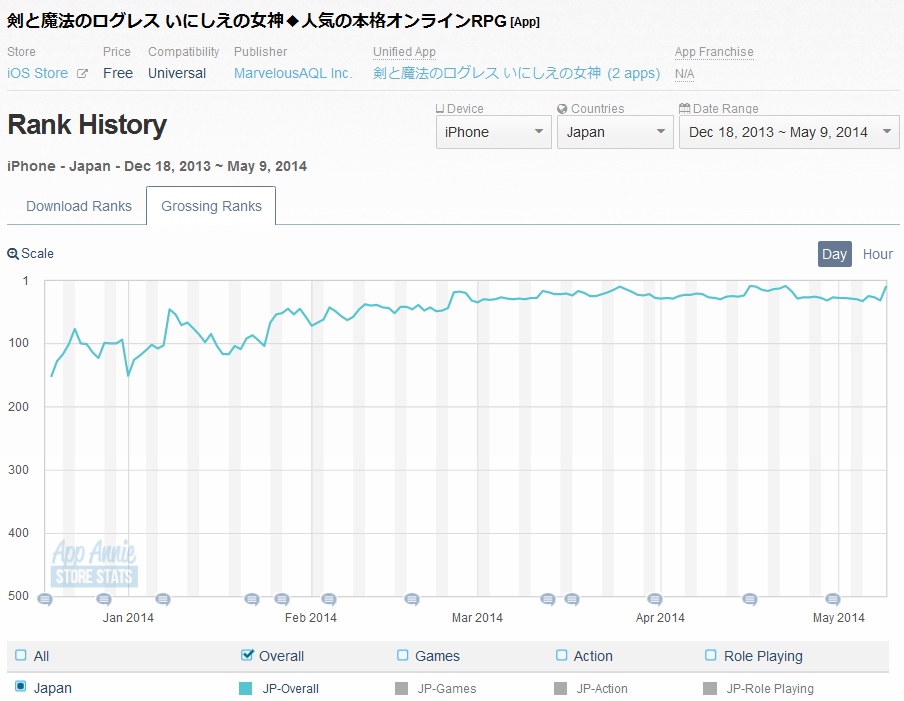This screenshot has height=701, width=904.
Task: Click the globe icon next to Countries
Action: 562,108
